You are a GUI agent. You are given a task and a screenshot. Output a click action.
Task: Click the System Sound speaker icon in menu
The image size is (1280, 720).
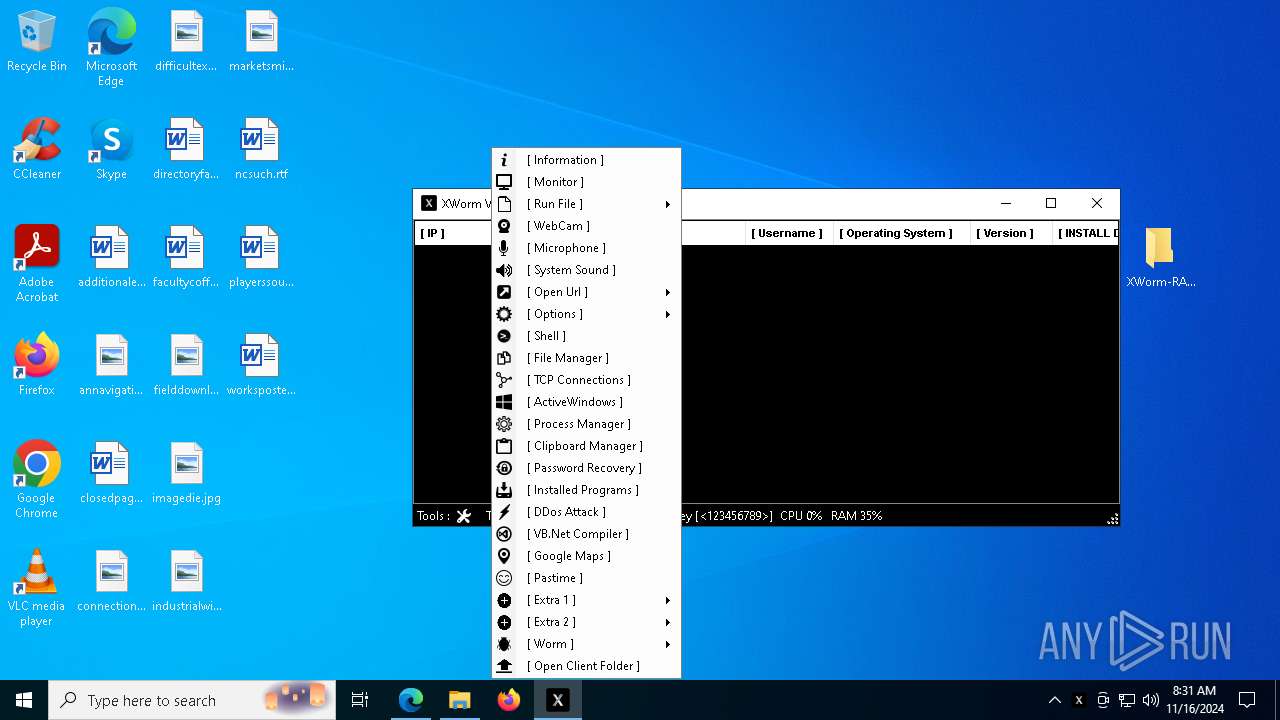pos(504,270)
